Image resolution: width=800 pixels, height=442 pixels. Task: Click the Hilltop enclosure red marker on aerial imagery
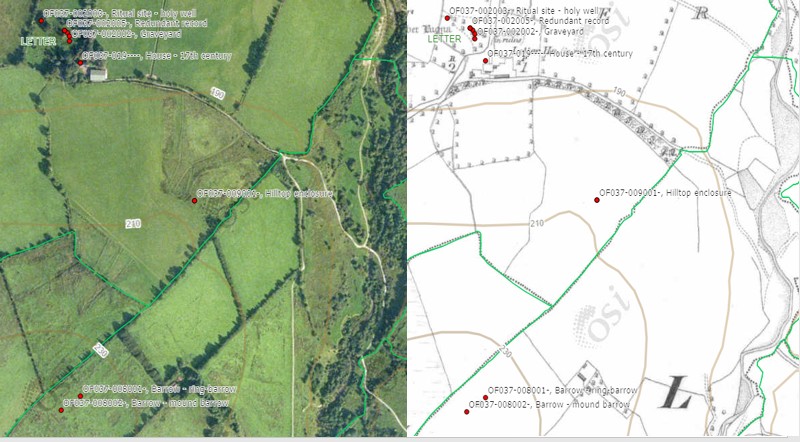pyautogui.click(x=194, y=201)
